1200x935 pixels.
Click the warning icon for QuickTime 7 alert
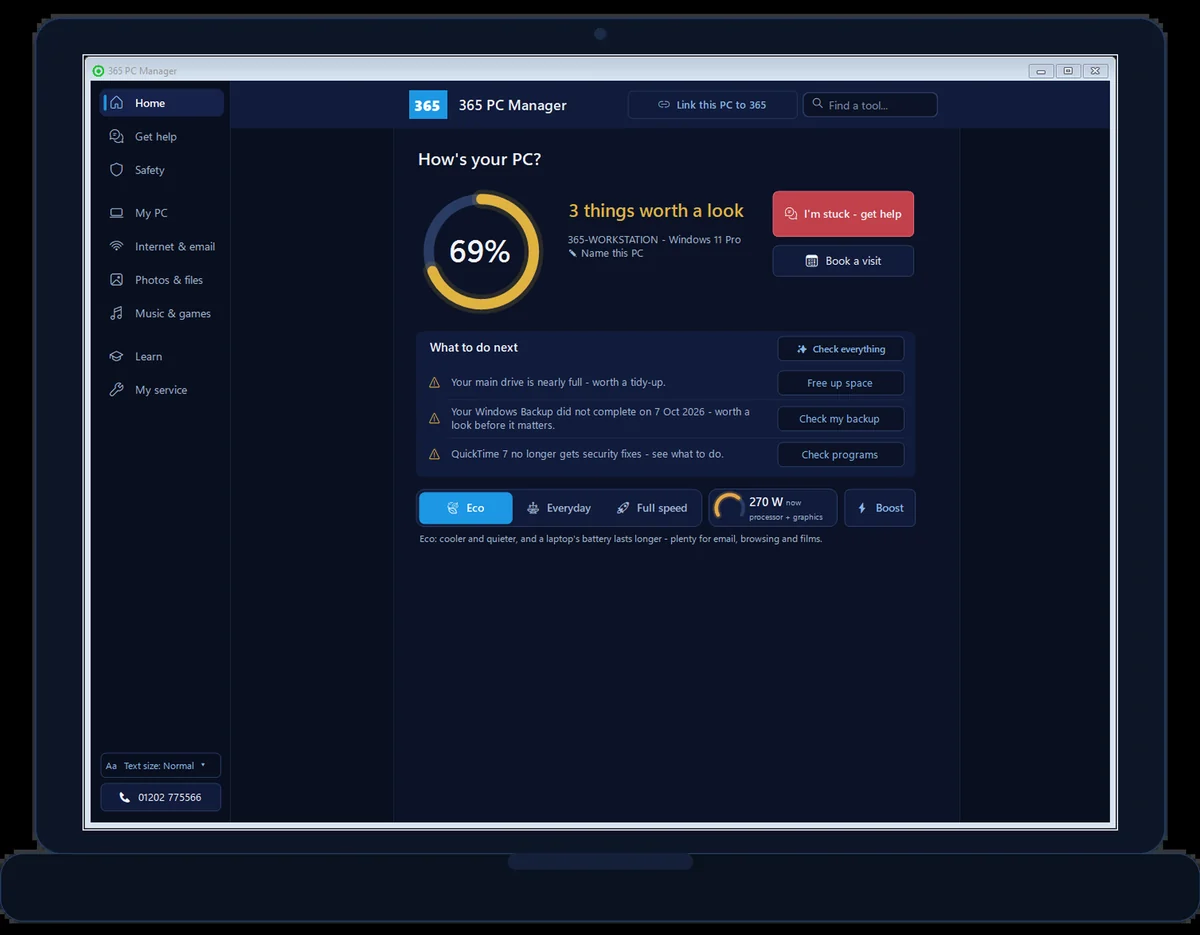pyautogui.click(x=434, y=454)
